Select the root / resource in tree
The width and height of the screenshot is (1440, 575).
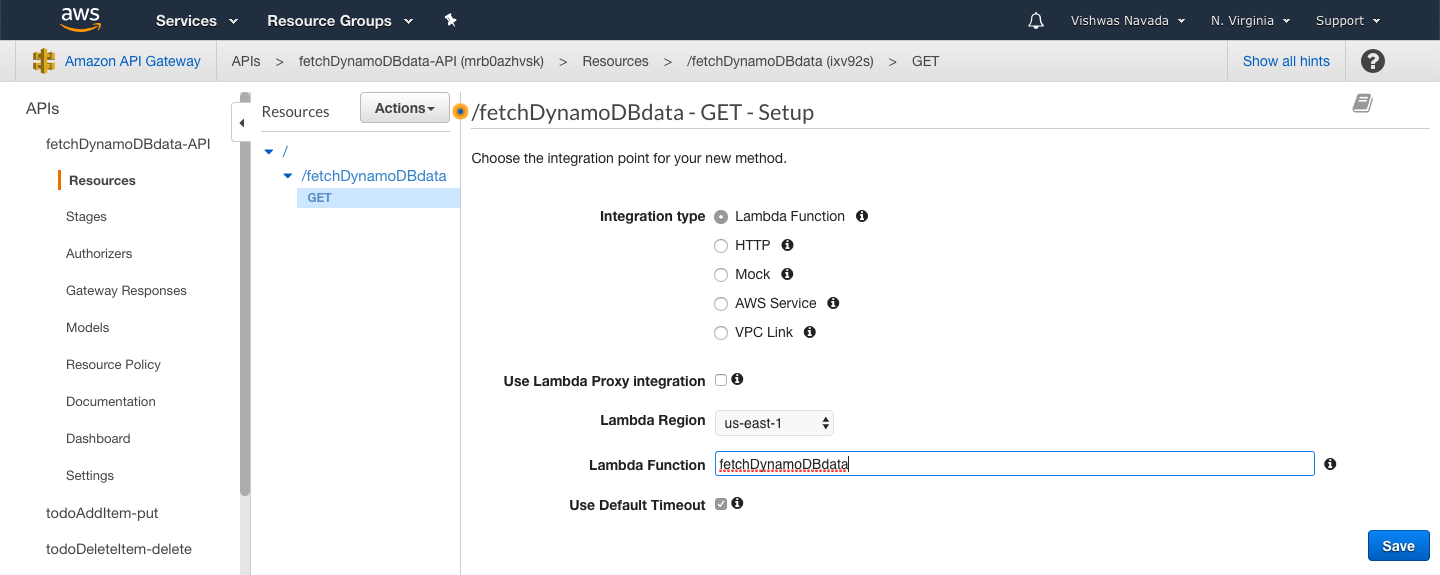pyautogui.click(x=285, y=152)
